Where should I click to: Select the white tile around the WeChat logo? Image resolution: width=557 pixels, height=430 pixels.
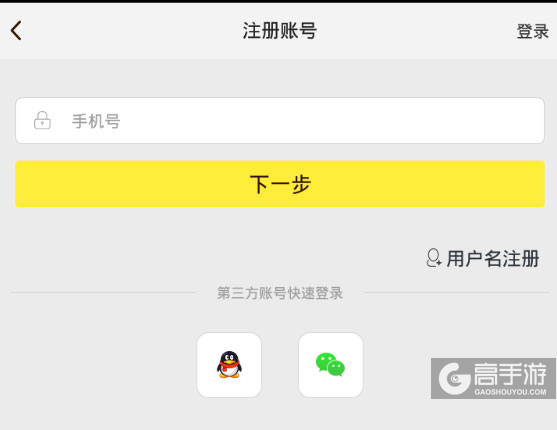tap(331, 365)
